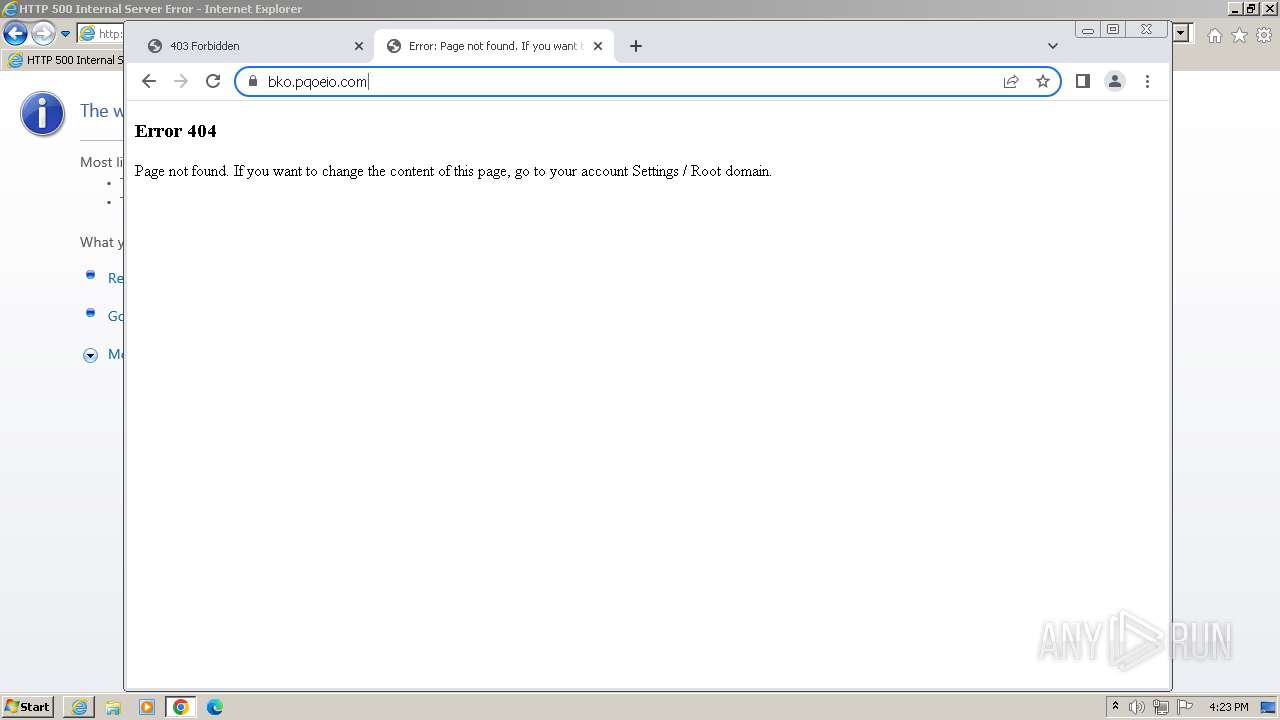
Task: Show hidden system tray icons
Action: click(1115, 707)
